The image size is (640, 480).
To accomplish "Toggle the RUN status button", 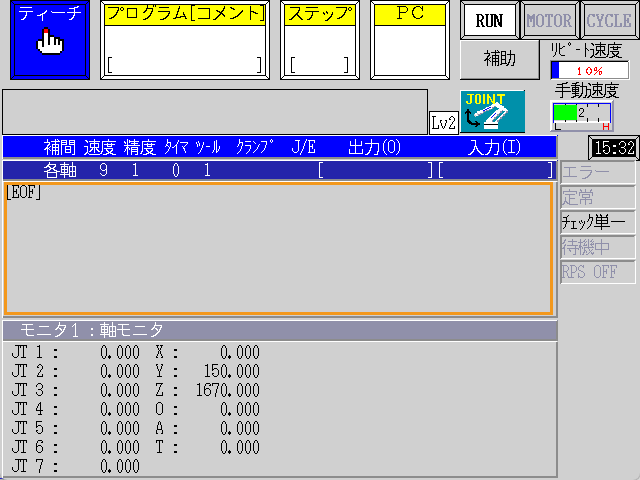I will point(489,20).
